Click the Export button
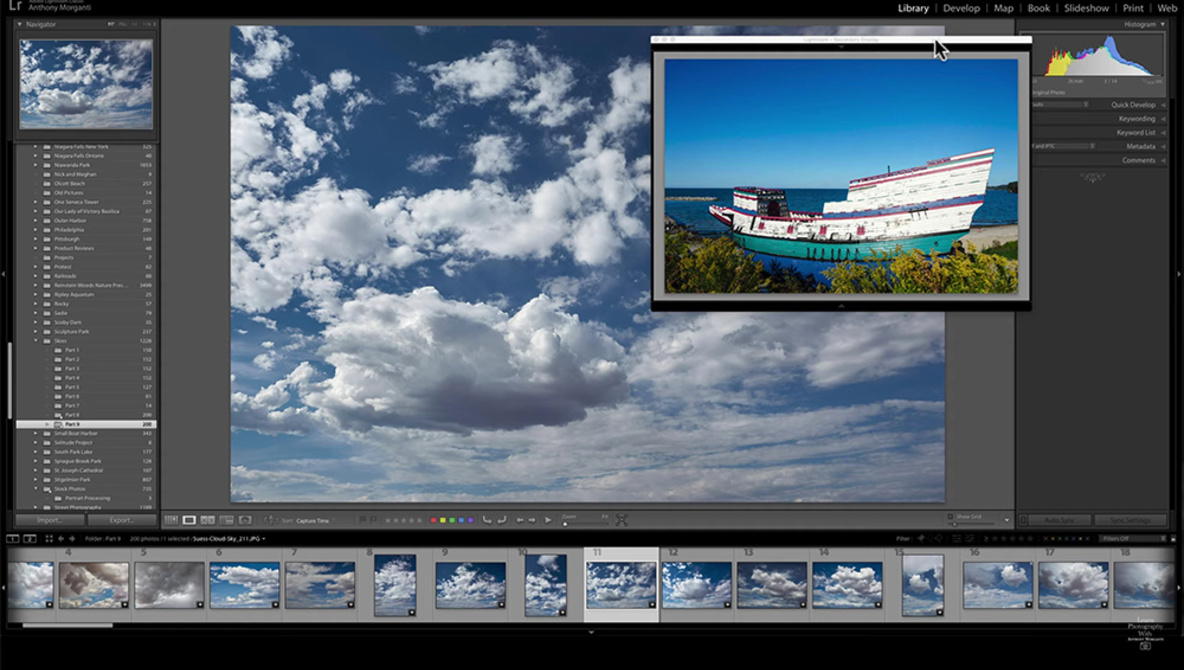This screenshot has height=670, width=1184. [x=121, y=520]
